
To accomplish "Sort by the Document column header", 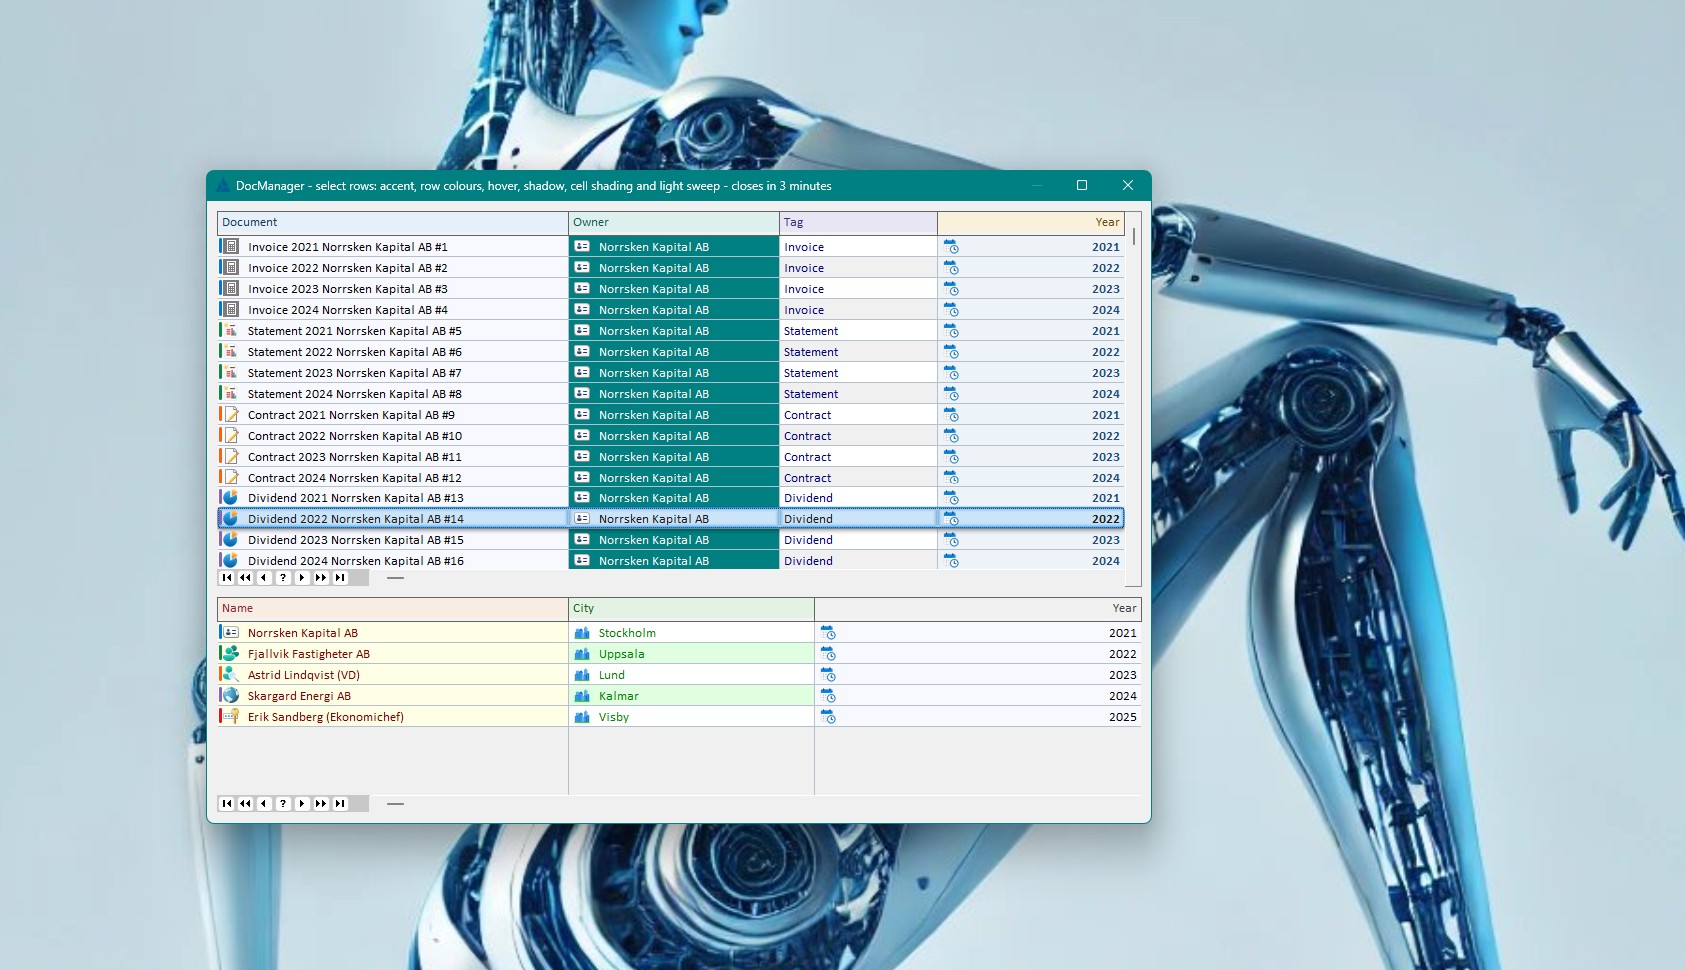I will (393, 222).
